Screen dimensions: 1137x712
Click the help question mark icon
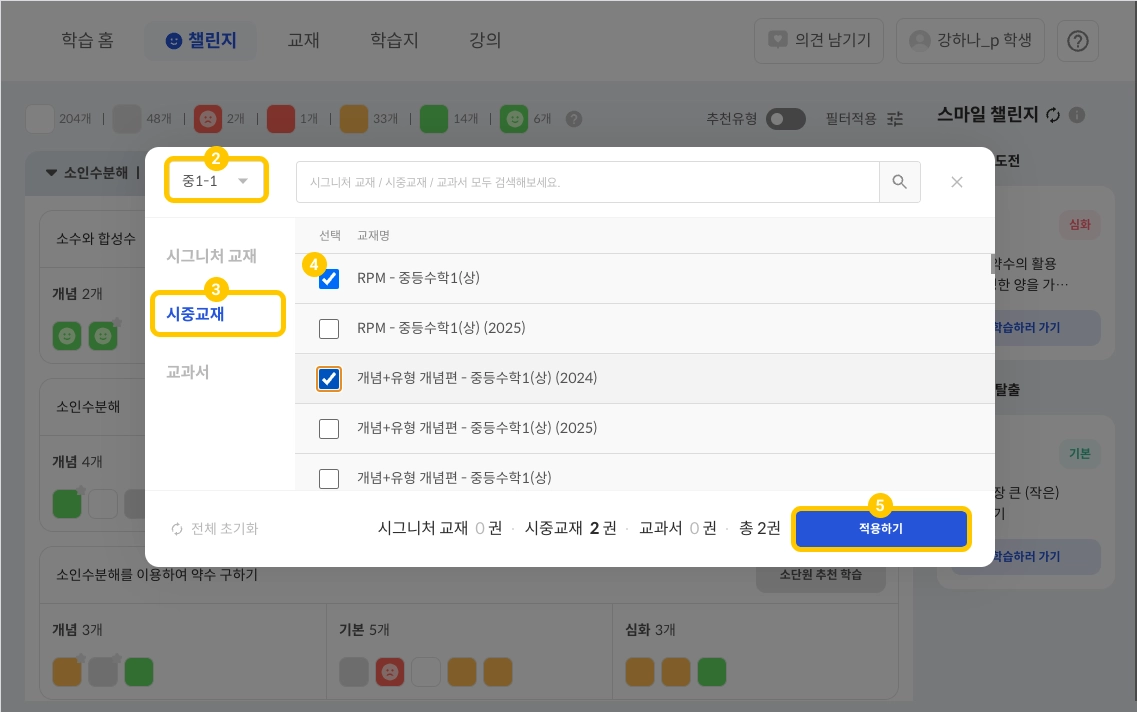(x=1078, y=41)
